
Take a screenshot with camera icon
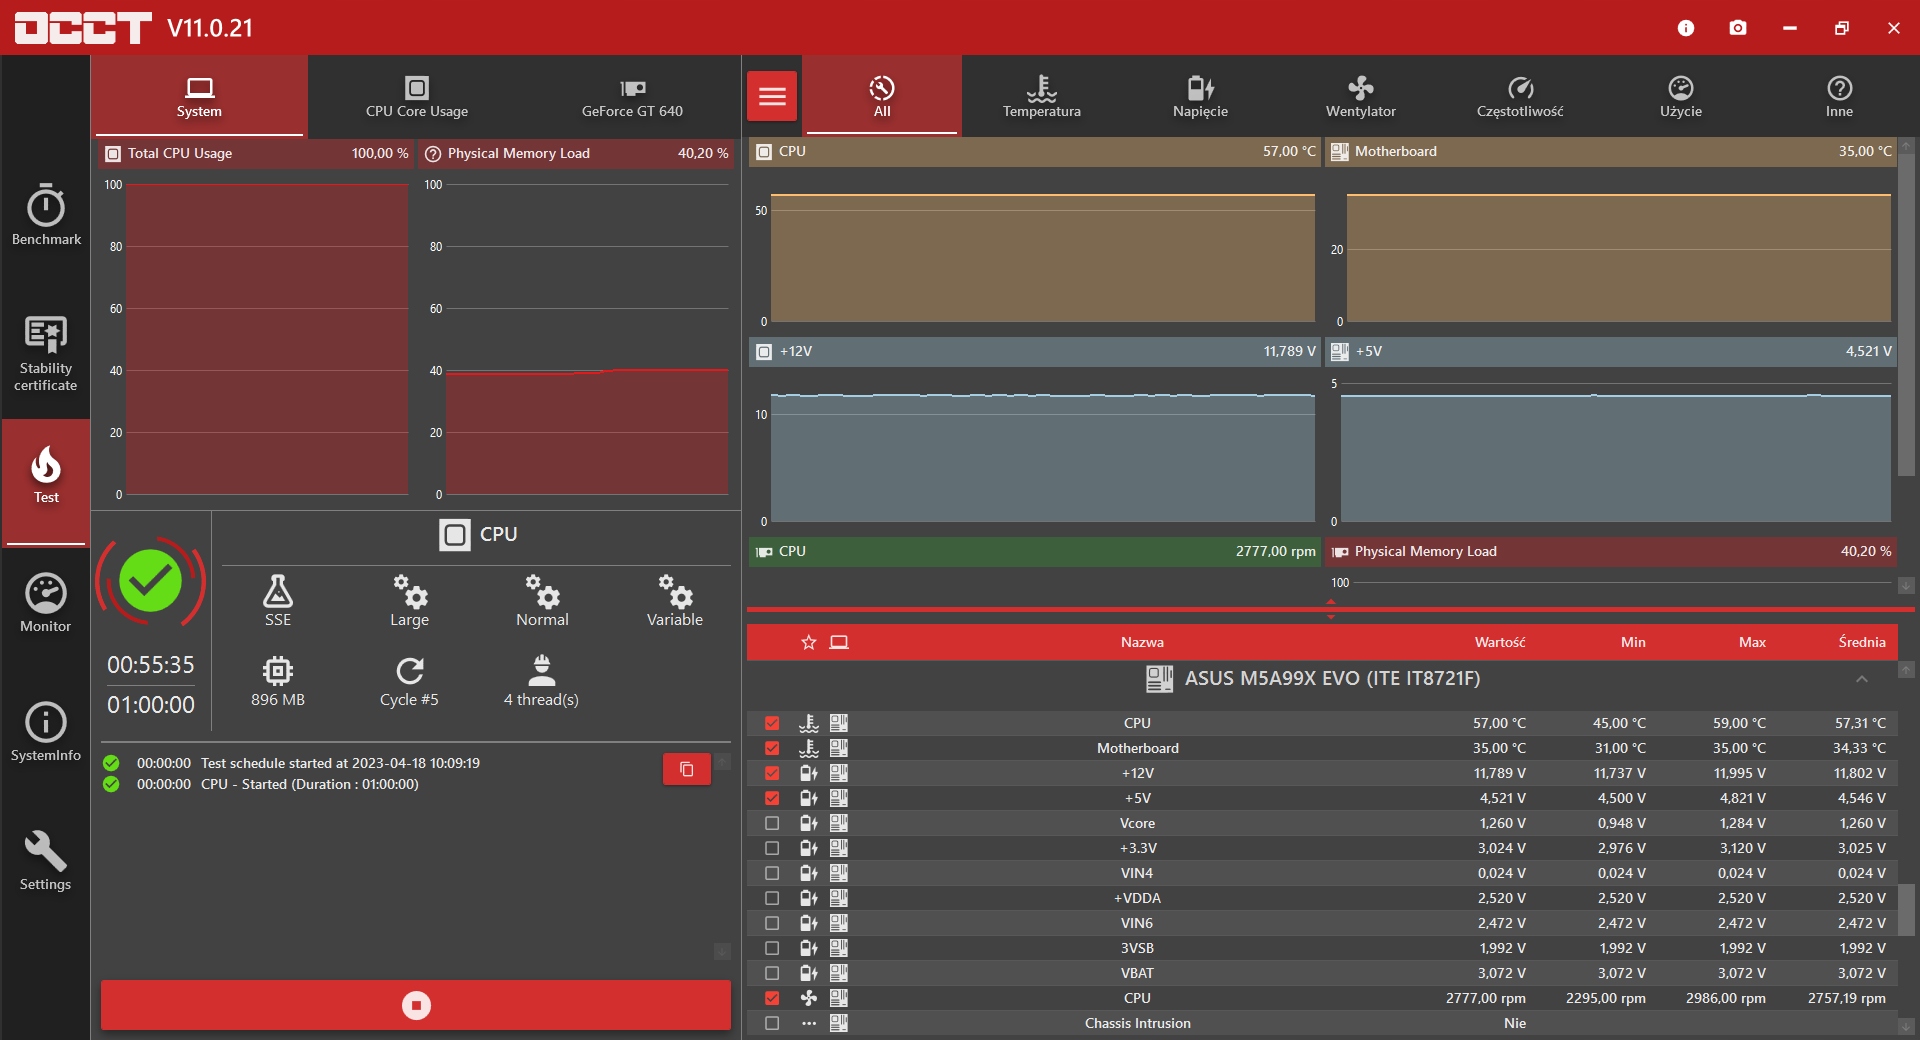coord(1738,28)
